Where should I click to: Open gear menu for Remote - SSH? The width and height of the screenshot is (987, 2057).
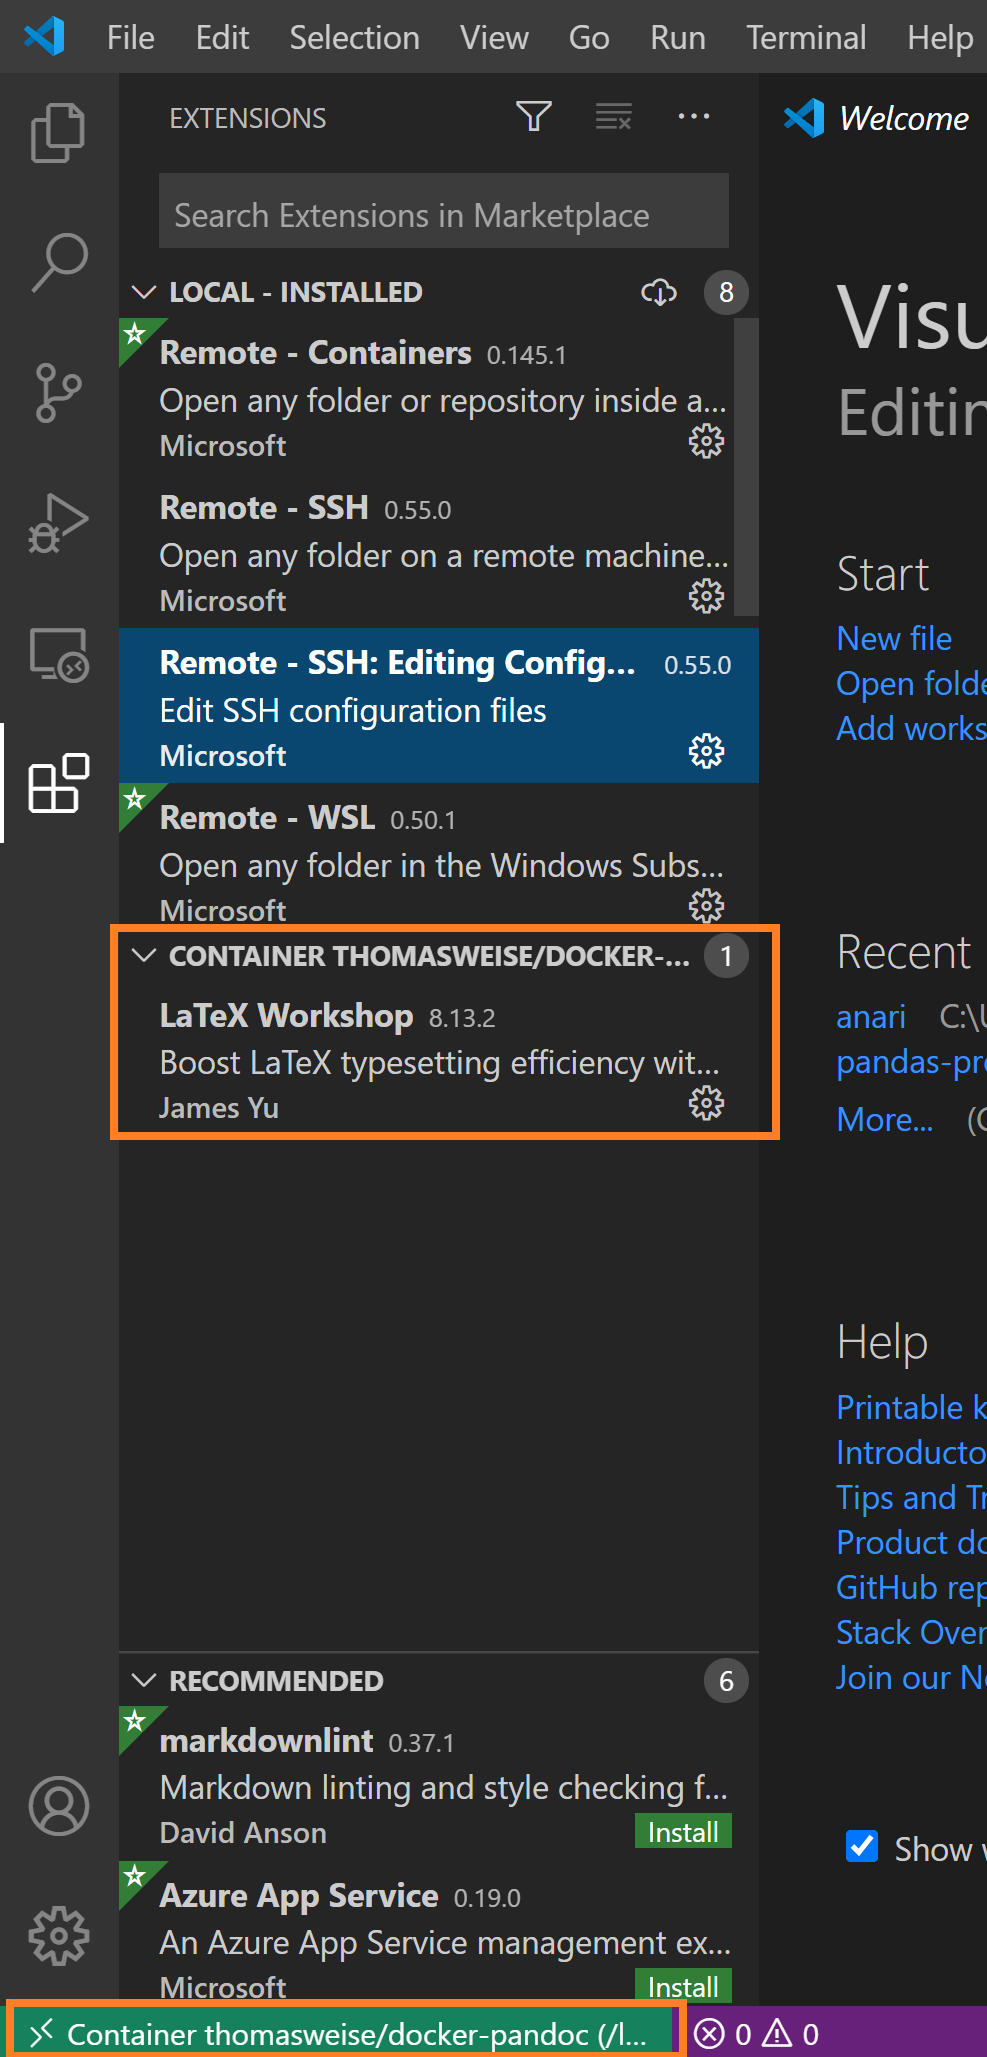(x=706, y=596)
